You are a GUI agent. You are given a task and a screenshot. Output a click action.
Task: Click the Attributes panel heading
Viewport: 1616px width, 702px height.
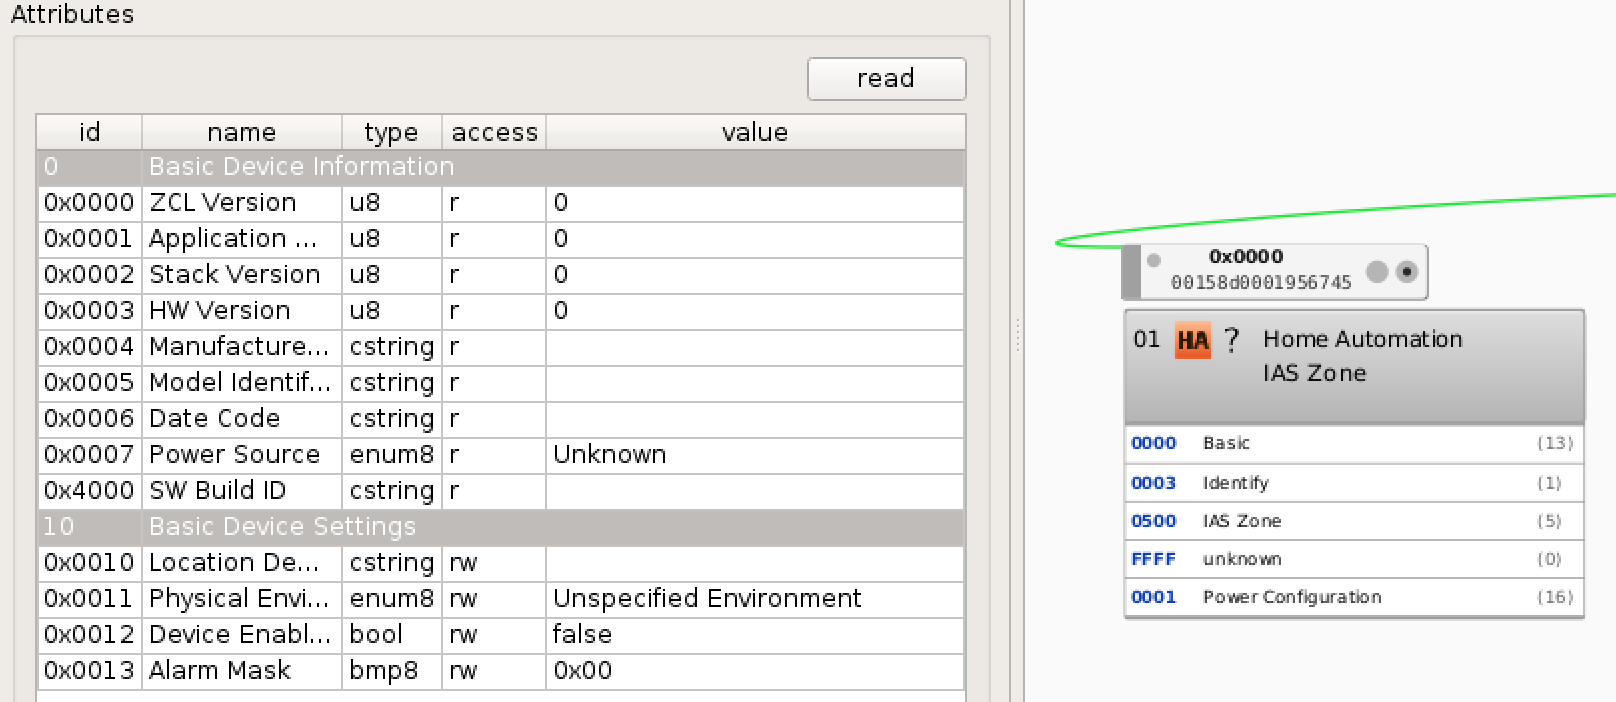pos(72,14)
